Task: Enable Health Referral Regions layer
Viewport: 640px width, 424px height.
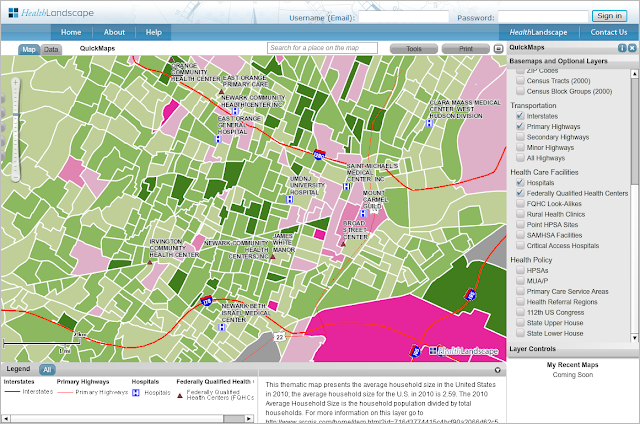Action: pos(520,302)
